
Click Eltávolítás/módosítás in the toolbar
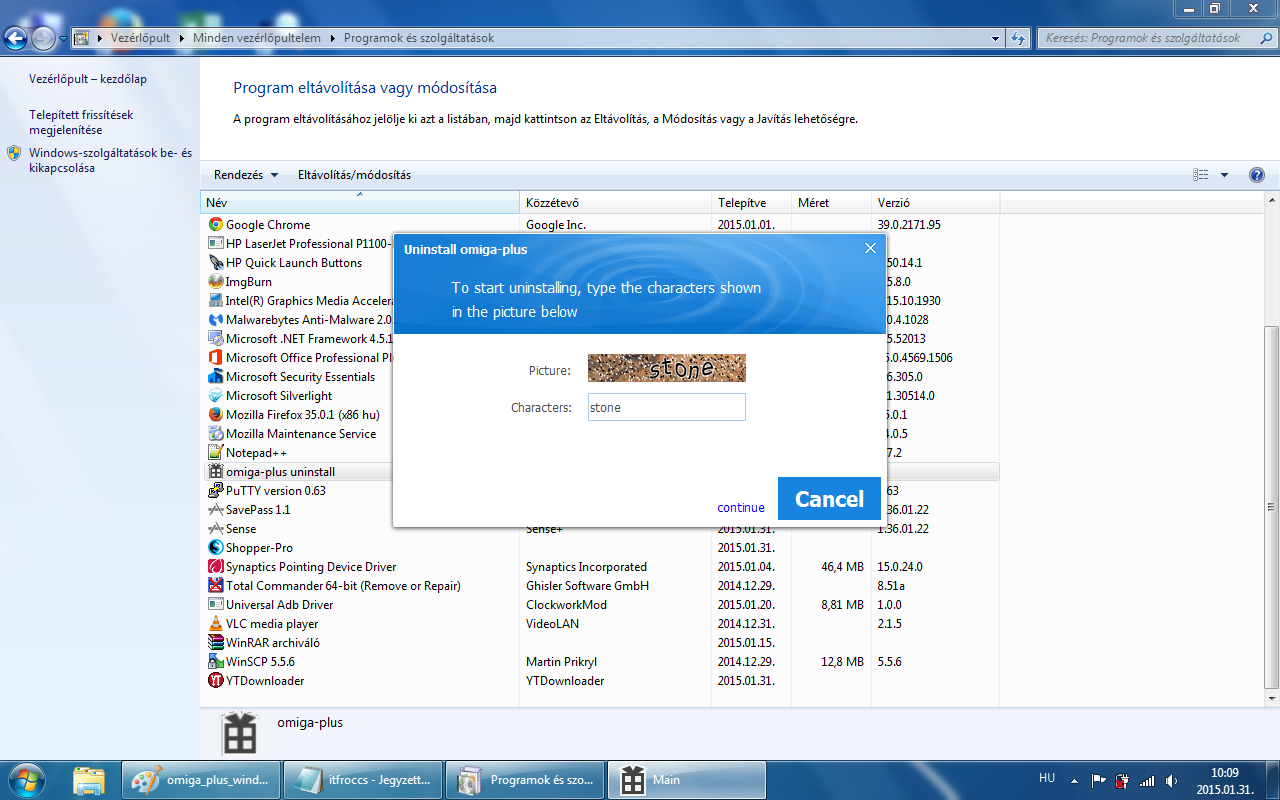(x=354, y=175)
